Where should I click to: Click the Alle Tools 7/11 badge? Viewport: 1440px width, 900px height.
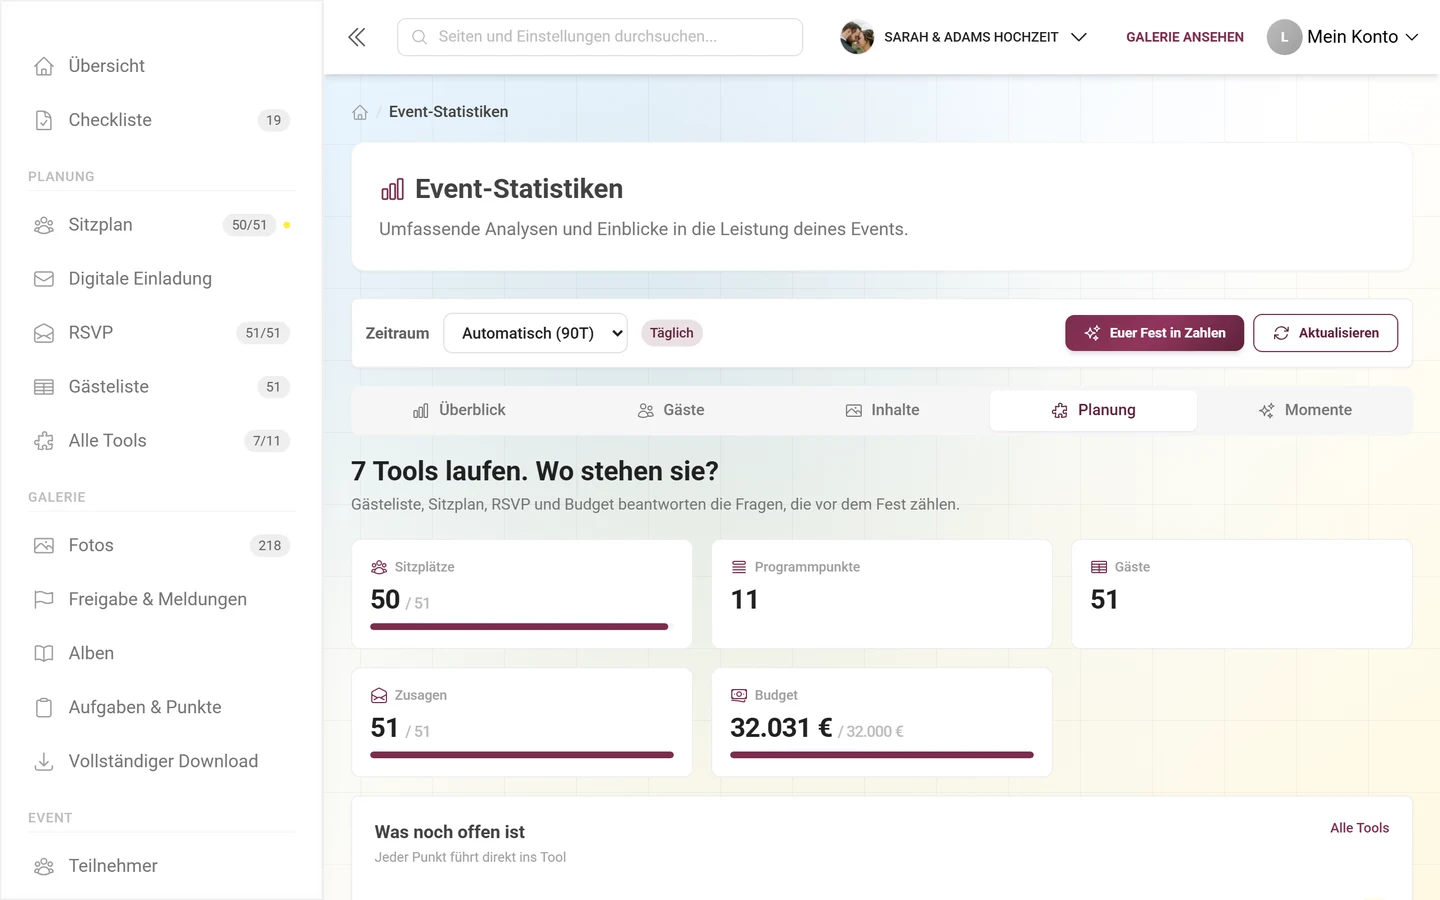(267, 441)
